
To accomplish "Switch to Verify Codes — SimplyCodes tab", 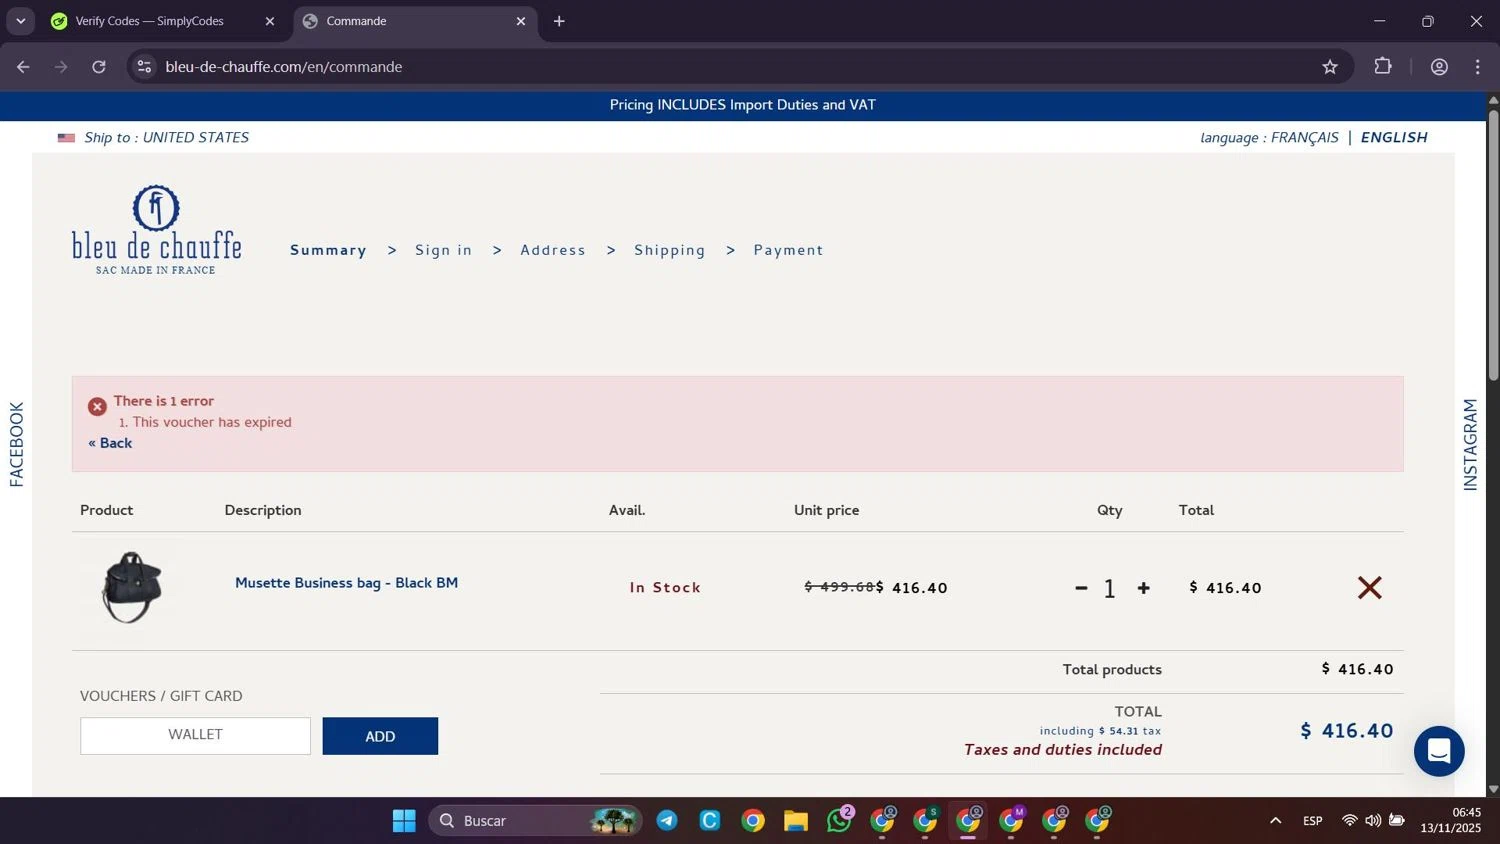I will [162, 21].
